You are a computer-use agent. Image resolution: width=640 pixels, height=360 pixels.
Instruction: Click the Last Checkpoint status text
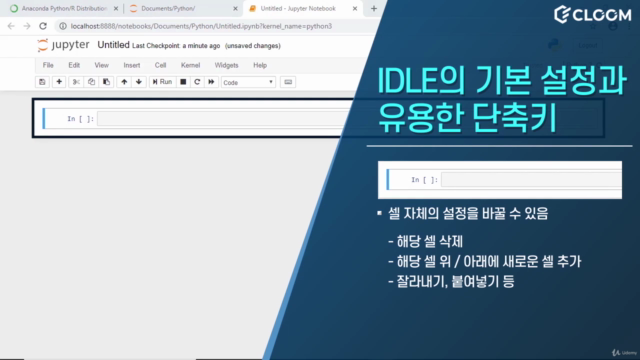point(176,46)
